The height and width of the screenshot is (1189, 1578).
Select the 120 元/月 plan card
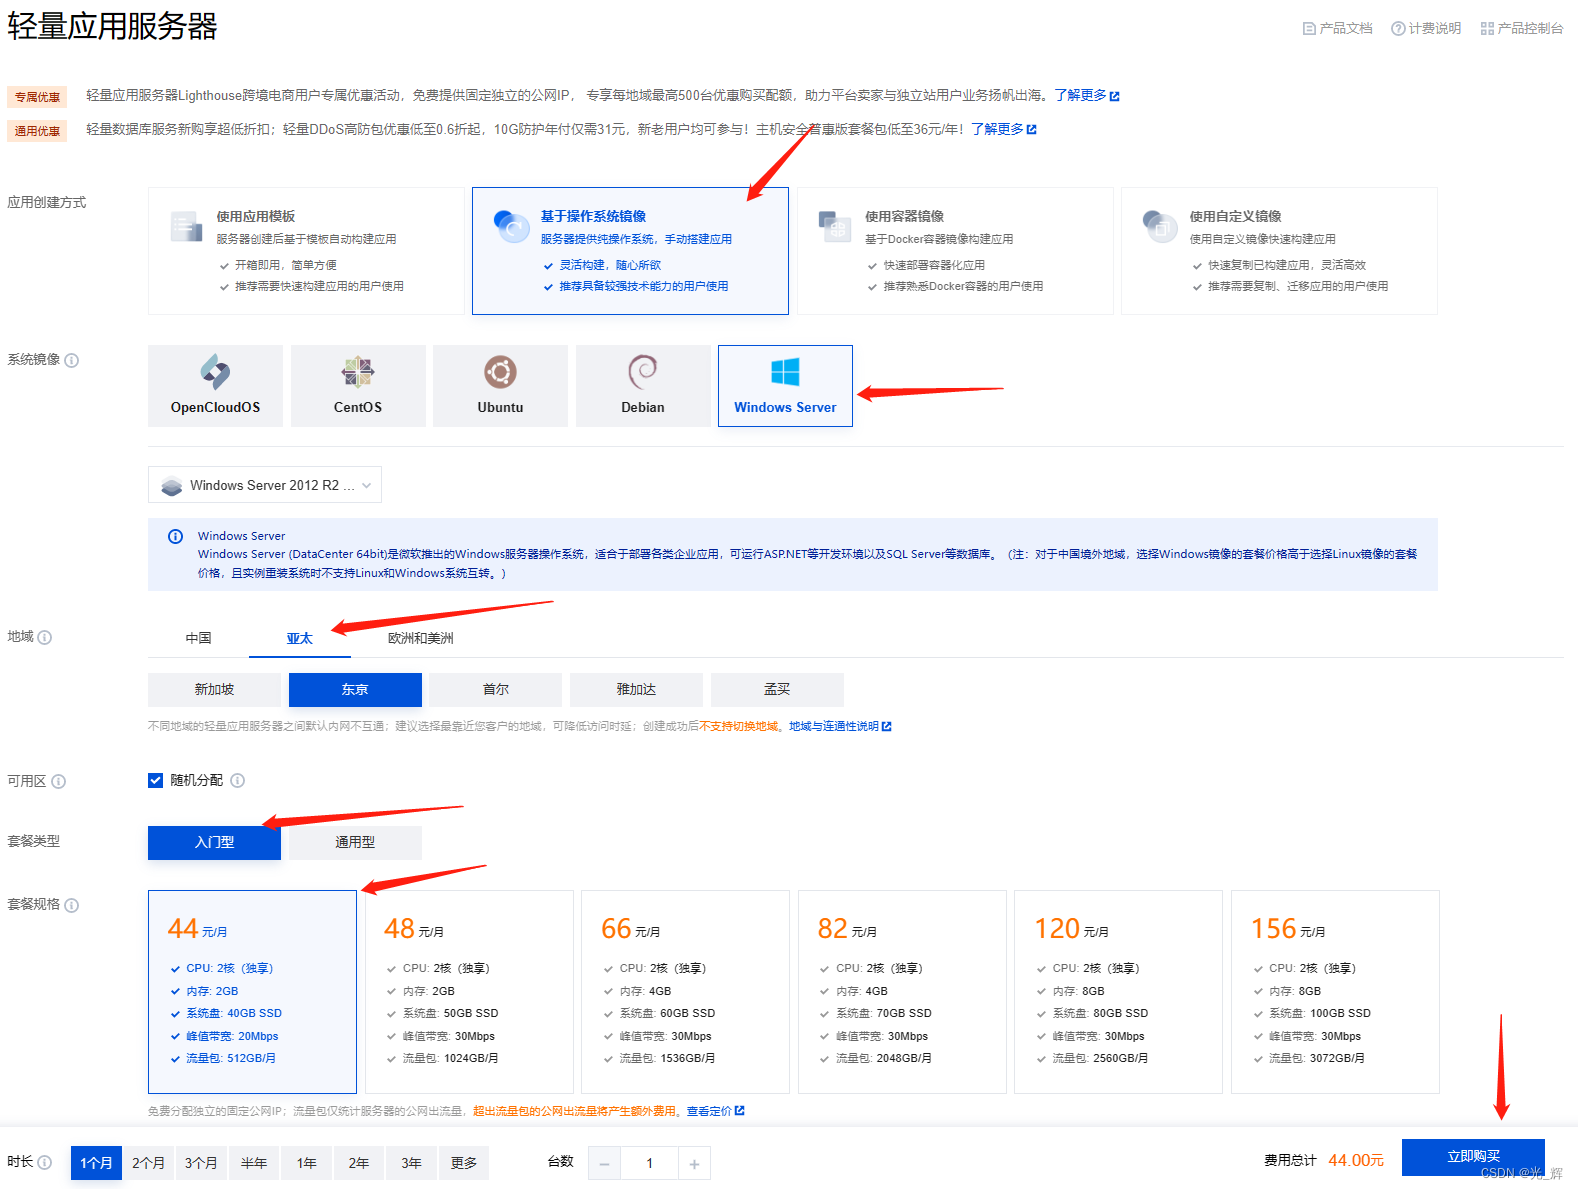(1118, 992)
